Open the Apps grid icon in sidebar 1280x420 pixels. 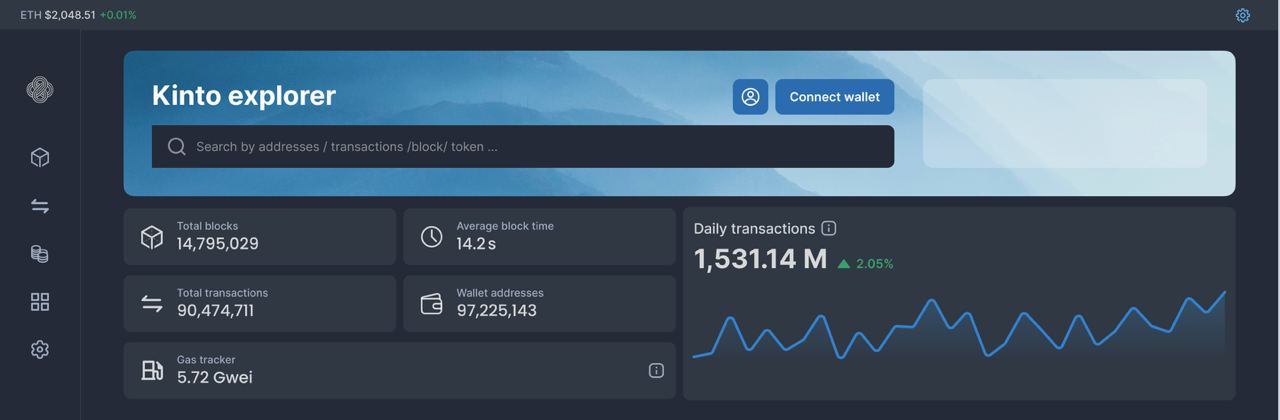40,302
